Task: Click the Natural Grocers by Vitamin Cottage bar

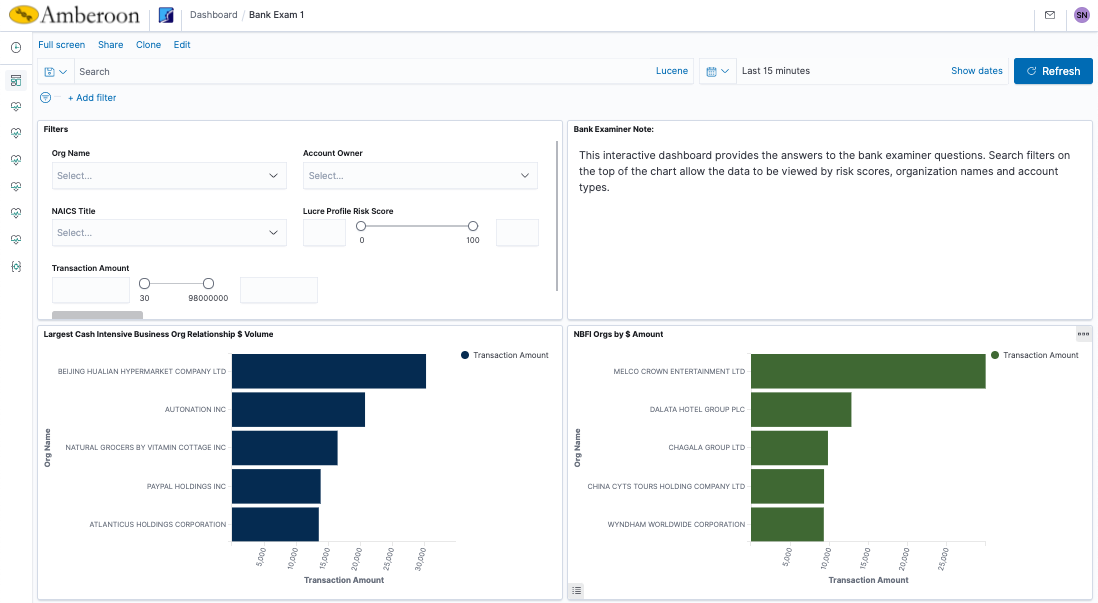Action: click(285, 448)
